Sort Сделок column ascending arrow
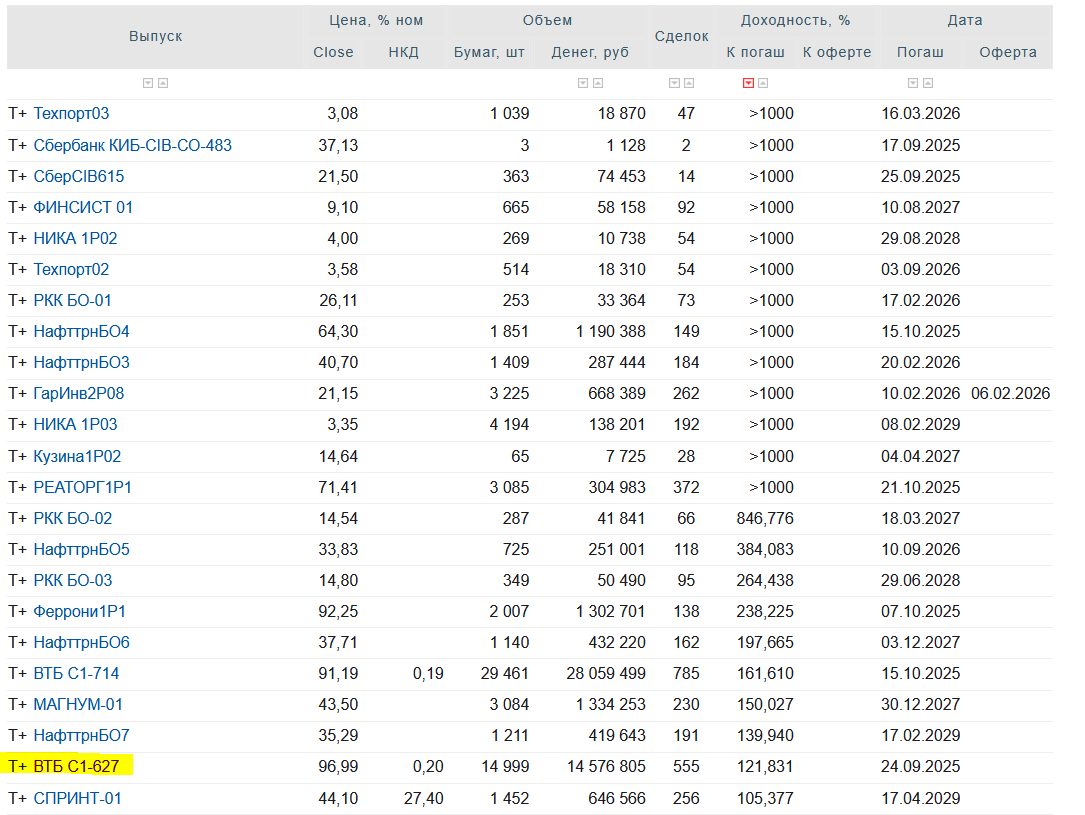 pos(689,83)
